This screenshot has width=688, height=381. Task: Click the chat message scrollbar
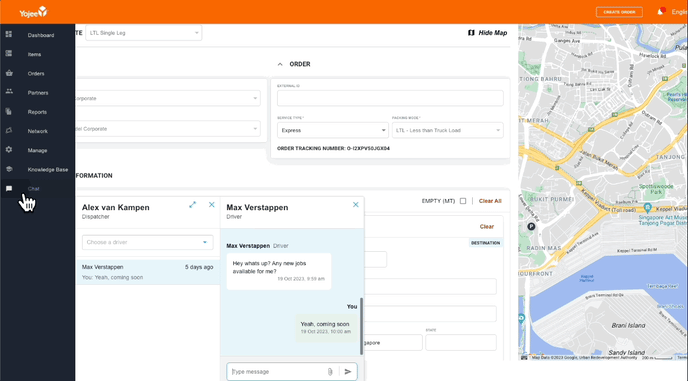(362, 326)
